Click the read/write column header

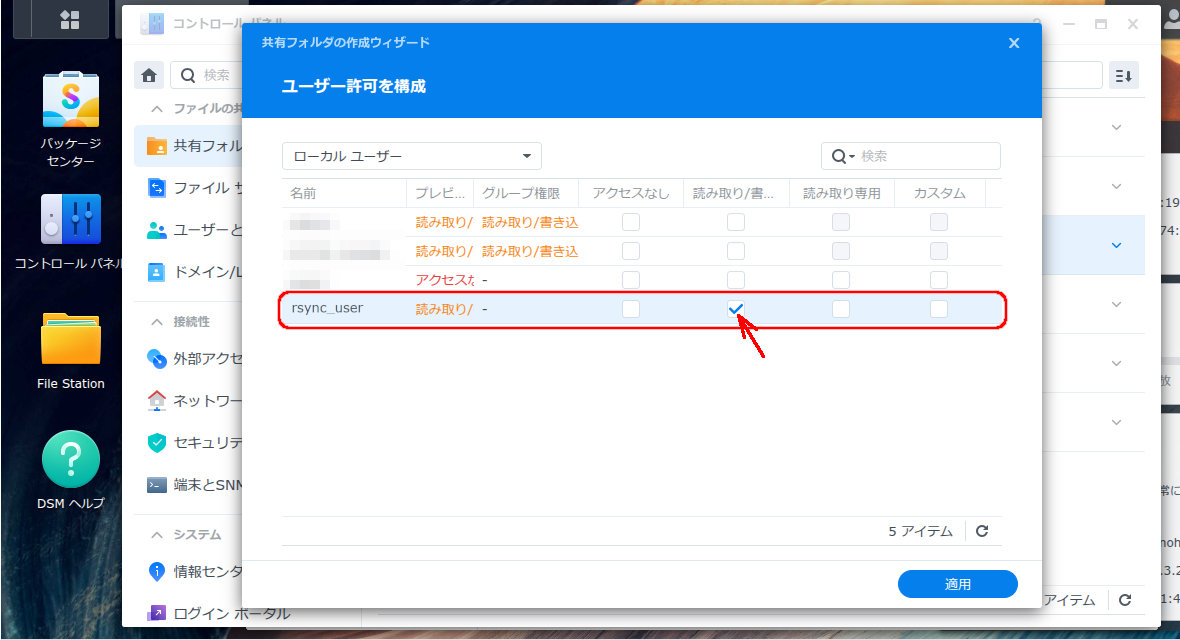point(735,194)
